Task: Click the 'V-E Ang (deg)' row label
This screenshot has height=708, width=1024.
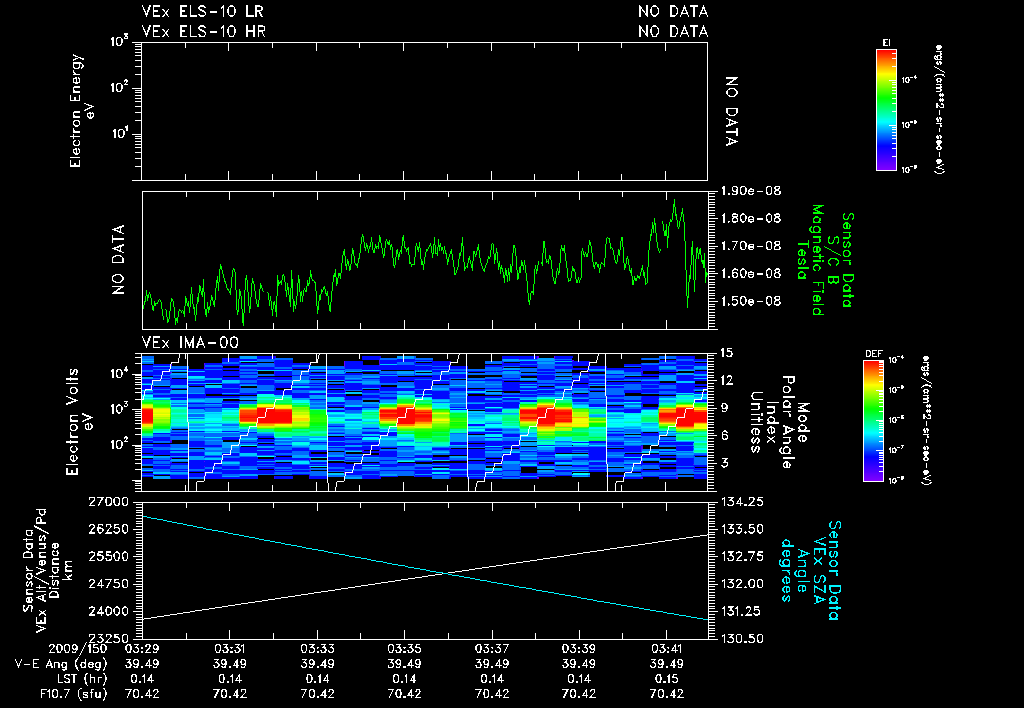Action: (x=61, y=664)
